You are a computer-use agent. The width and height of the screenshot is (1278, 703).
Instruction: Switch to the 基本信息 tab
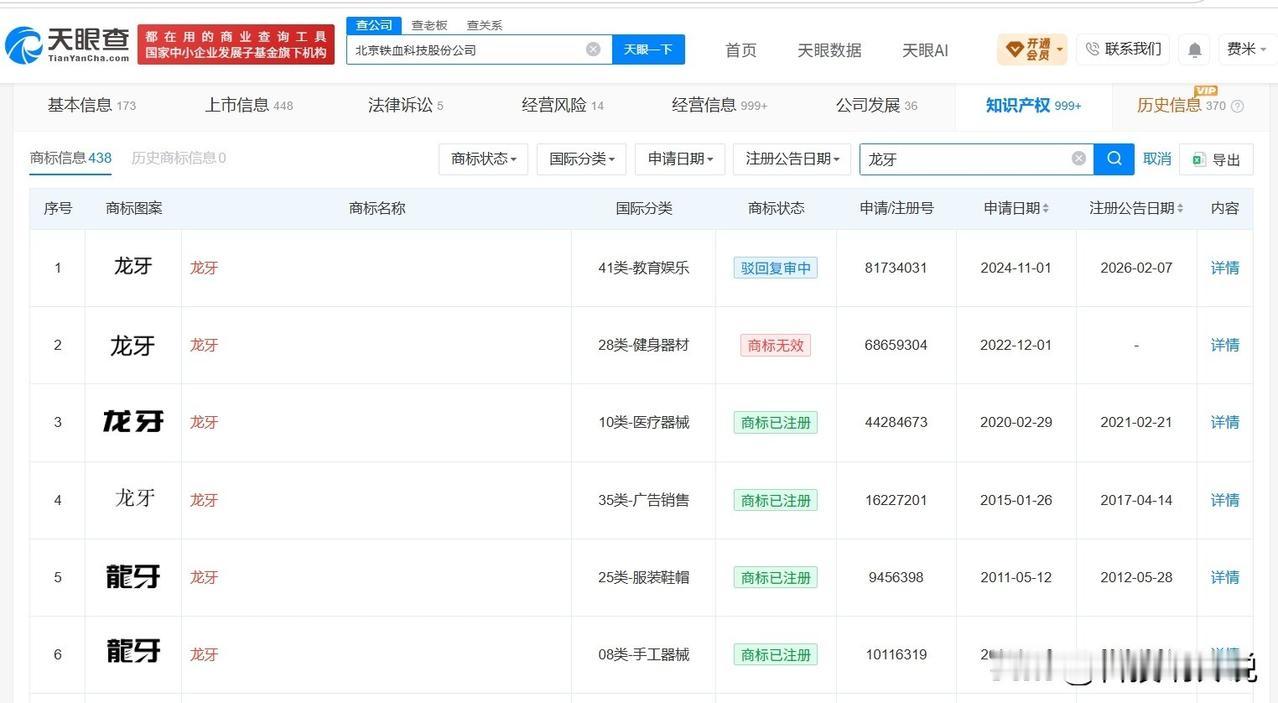91,105
